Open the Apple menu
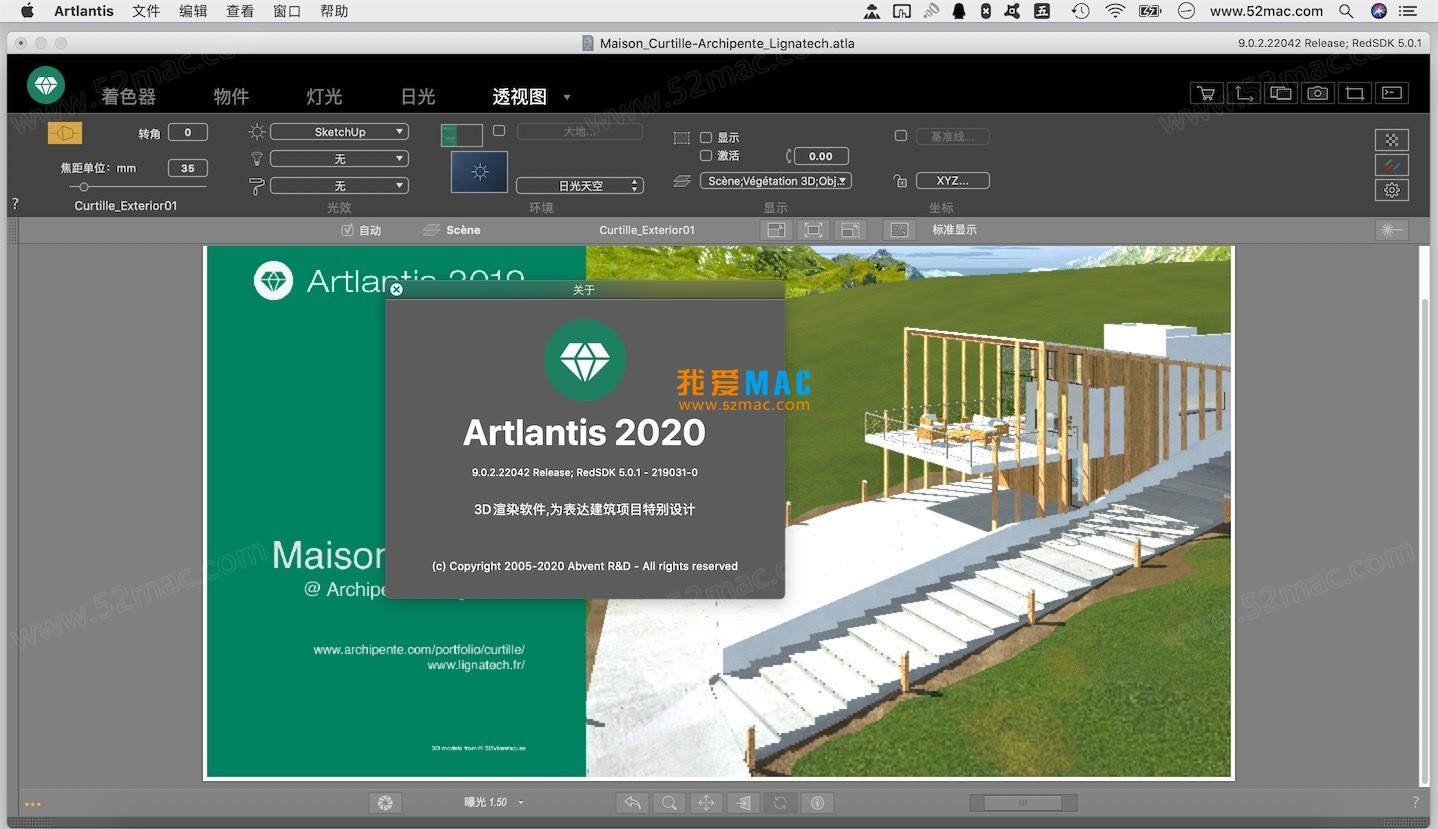1438x829 pixels. point(27,11)
